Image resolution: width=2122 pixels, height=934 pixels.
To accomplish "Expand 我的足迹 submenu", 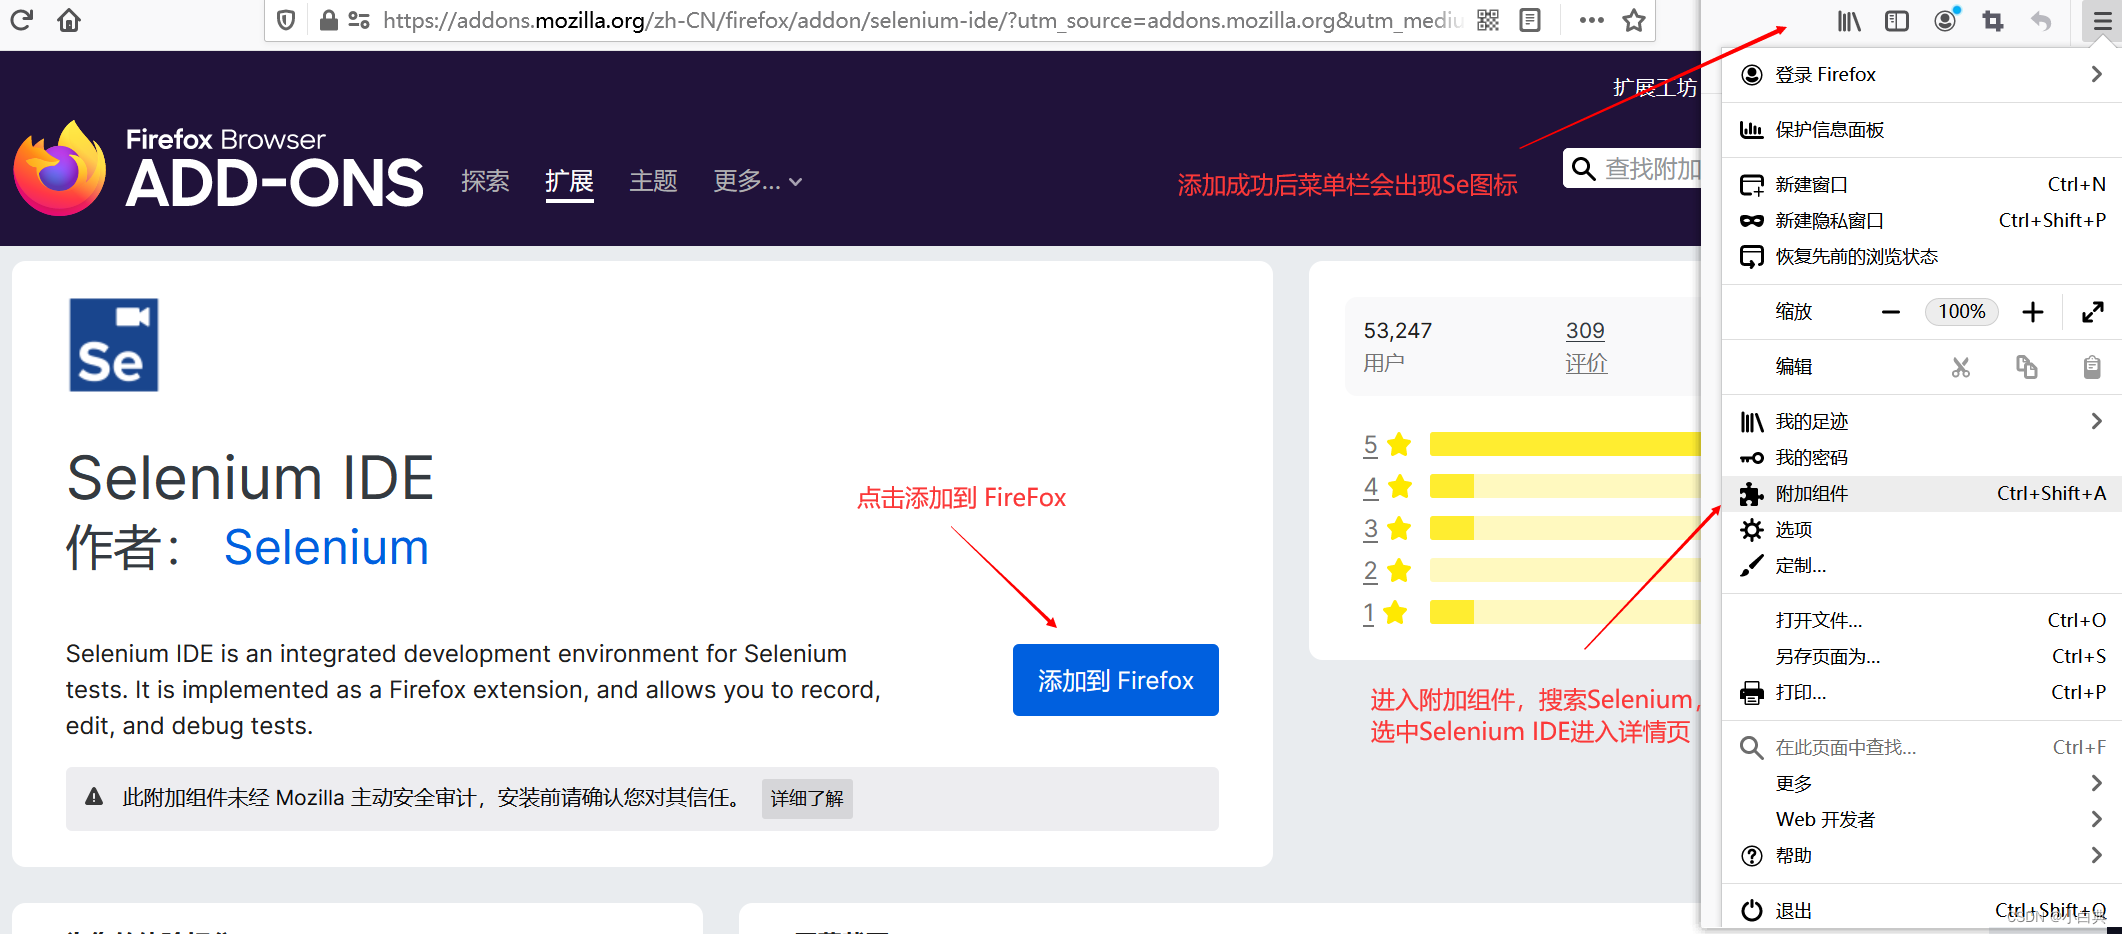I will (1921, 422).
